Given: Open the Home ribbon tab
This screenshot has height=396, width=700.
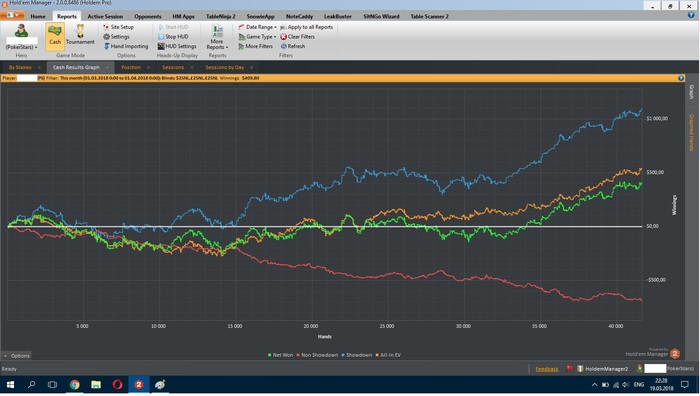Looking at the screenshot, I should 38,16.
